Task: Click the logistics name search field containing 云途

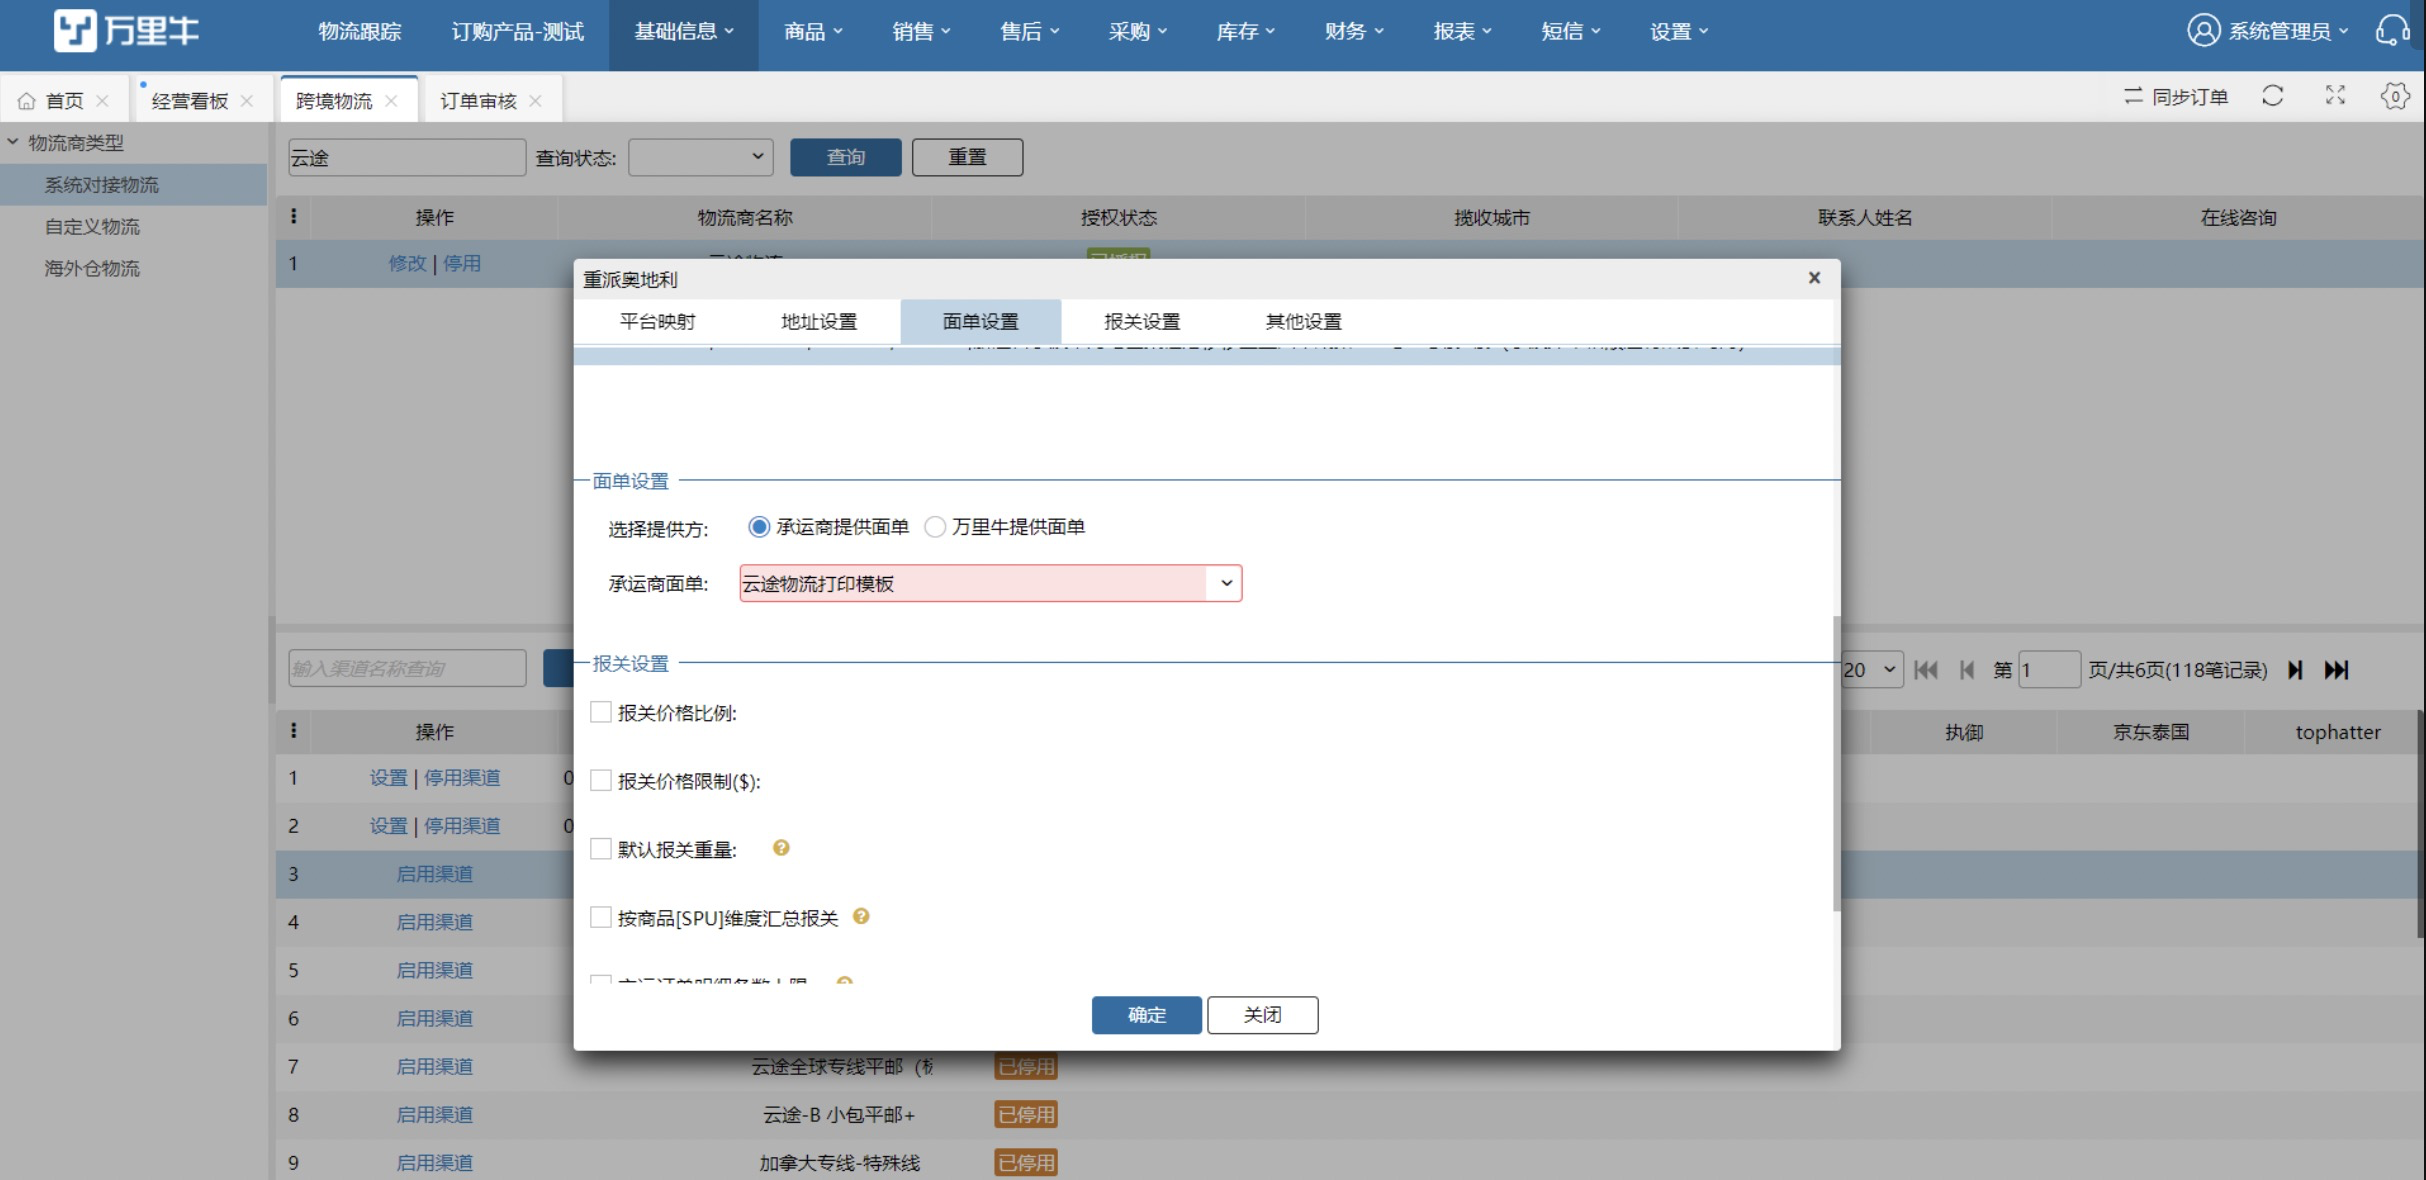Action: (406, 157)
